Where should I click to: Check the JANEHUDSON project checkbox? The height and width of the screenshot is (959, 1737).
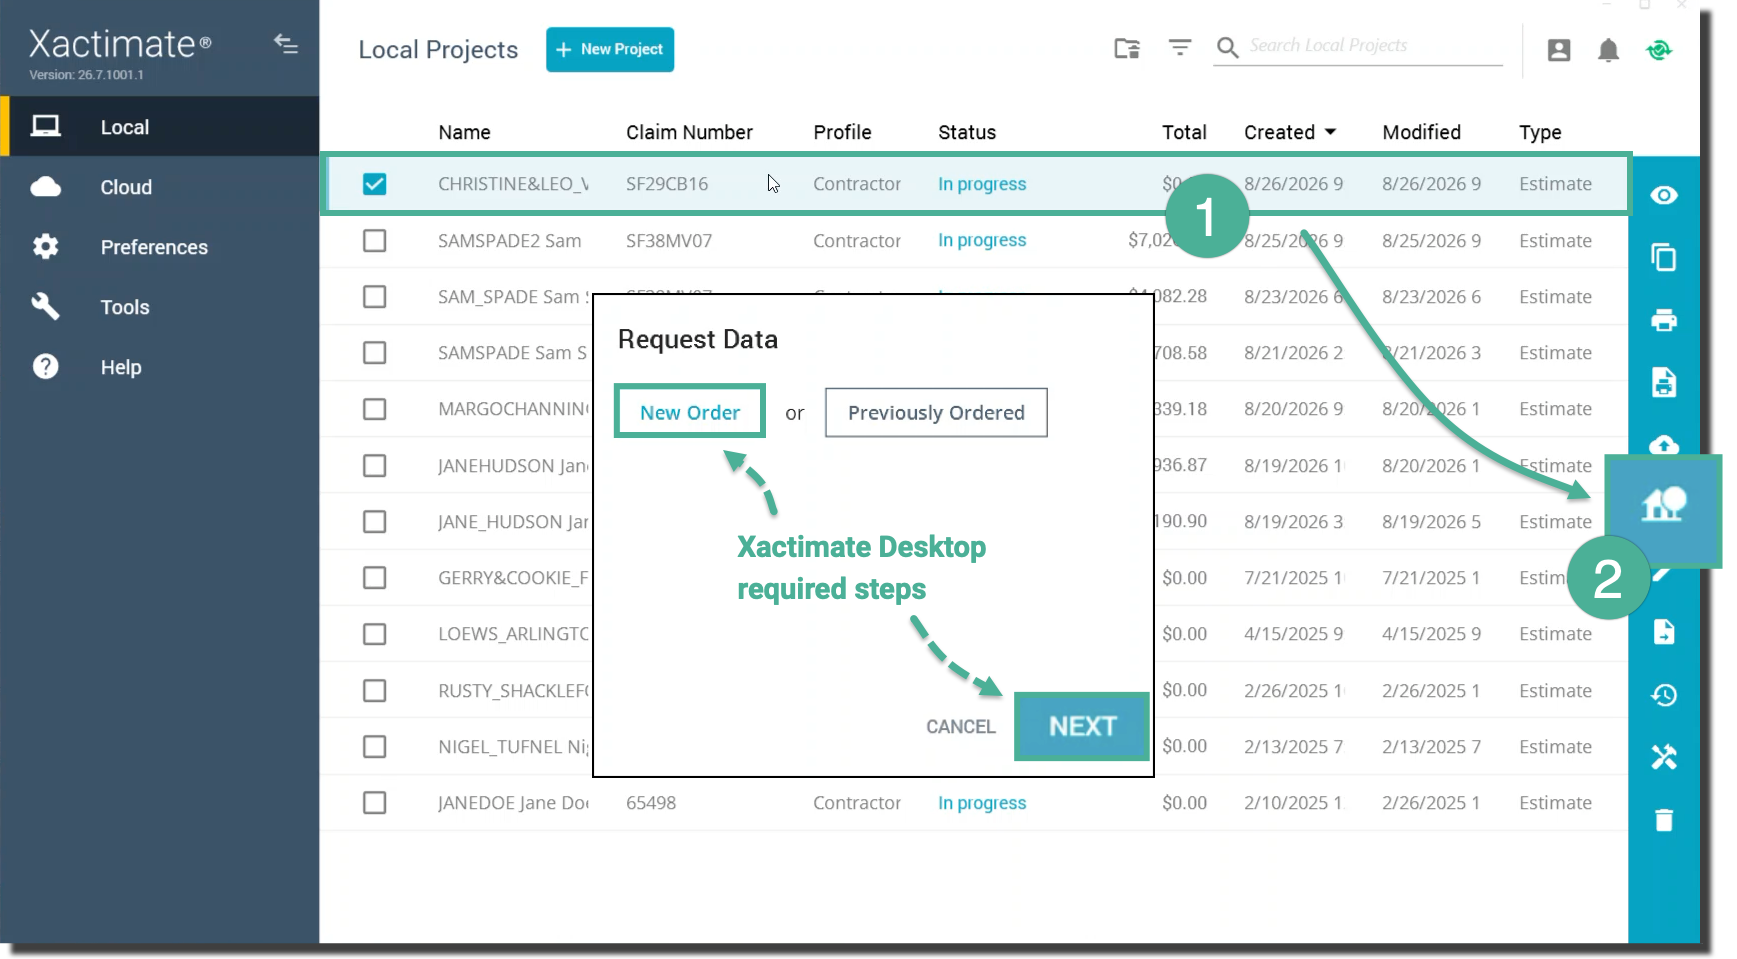374,465
